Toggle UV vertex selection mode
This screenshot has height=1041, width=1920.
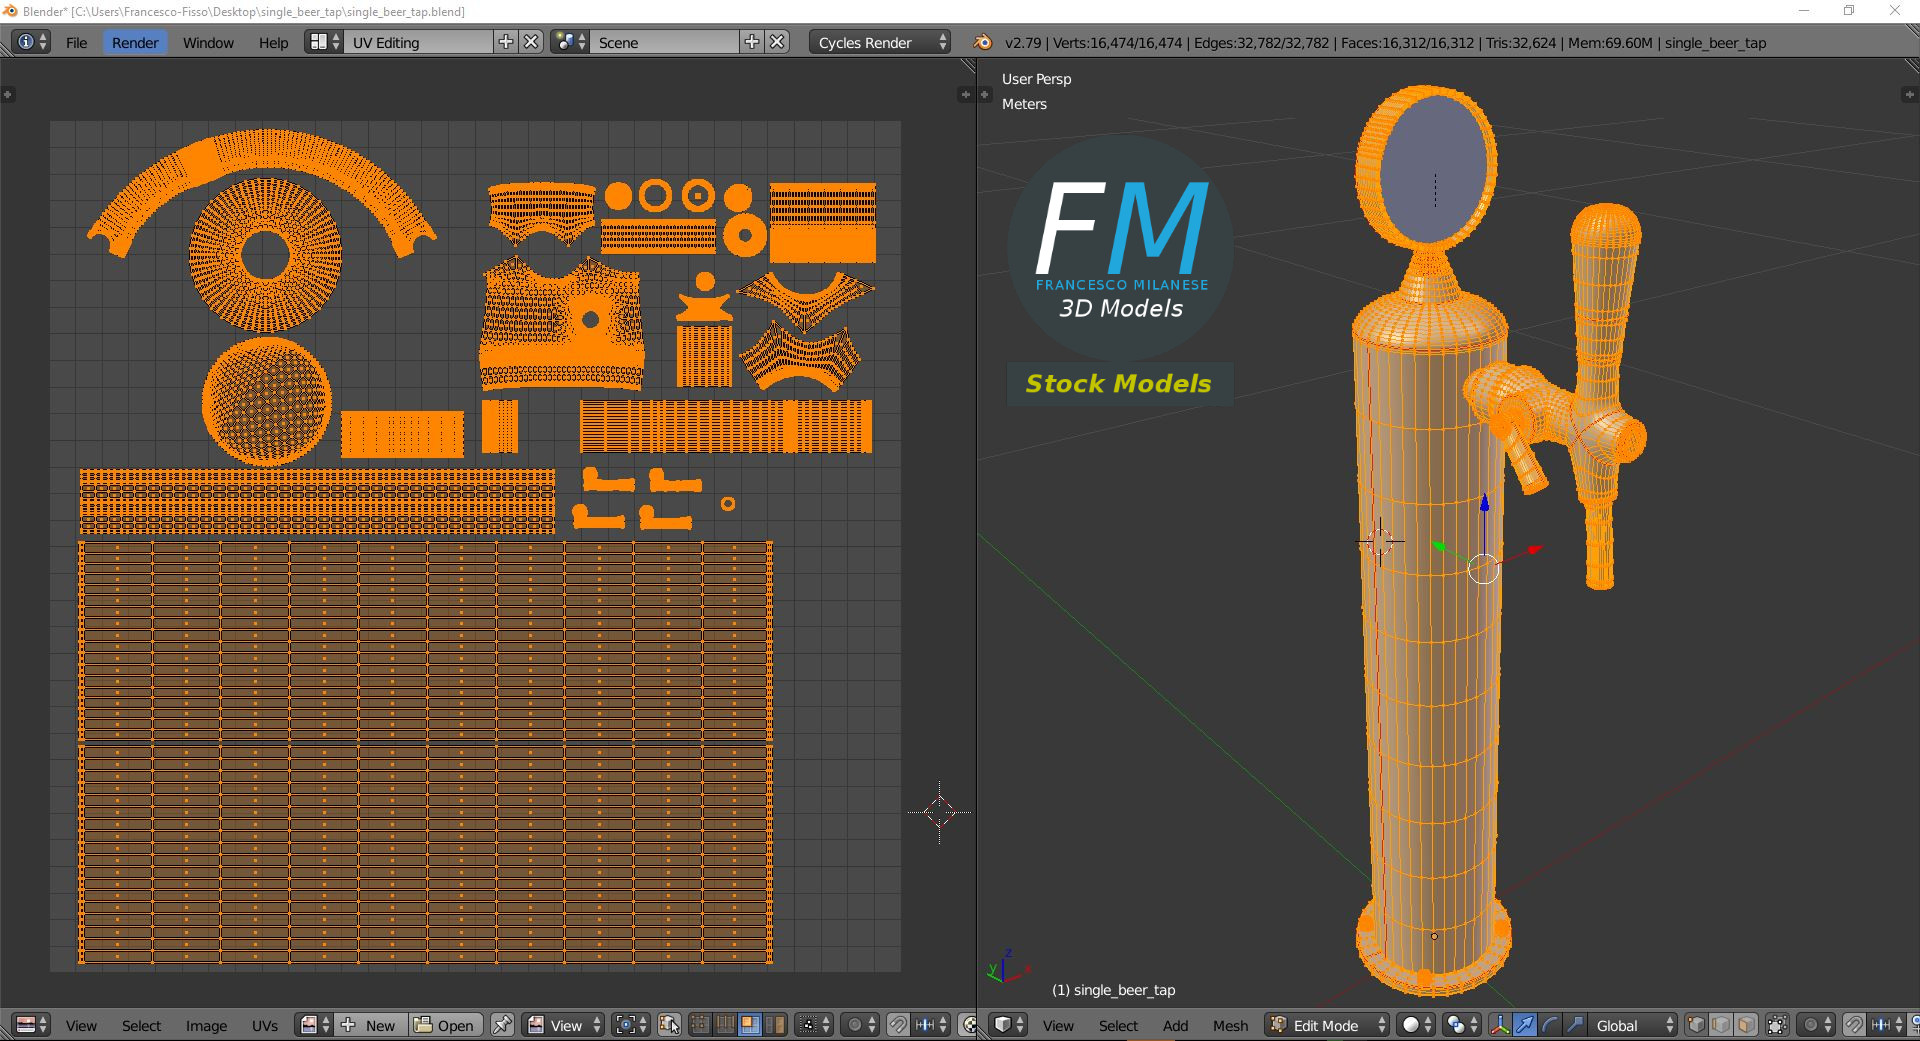[700, 1025]
